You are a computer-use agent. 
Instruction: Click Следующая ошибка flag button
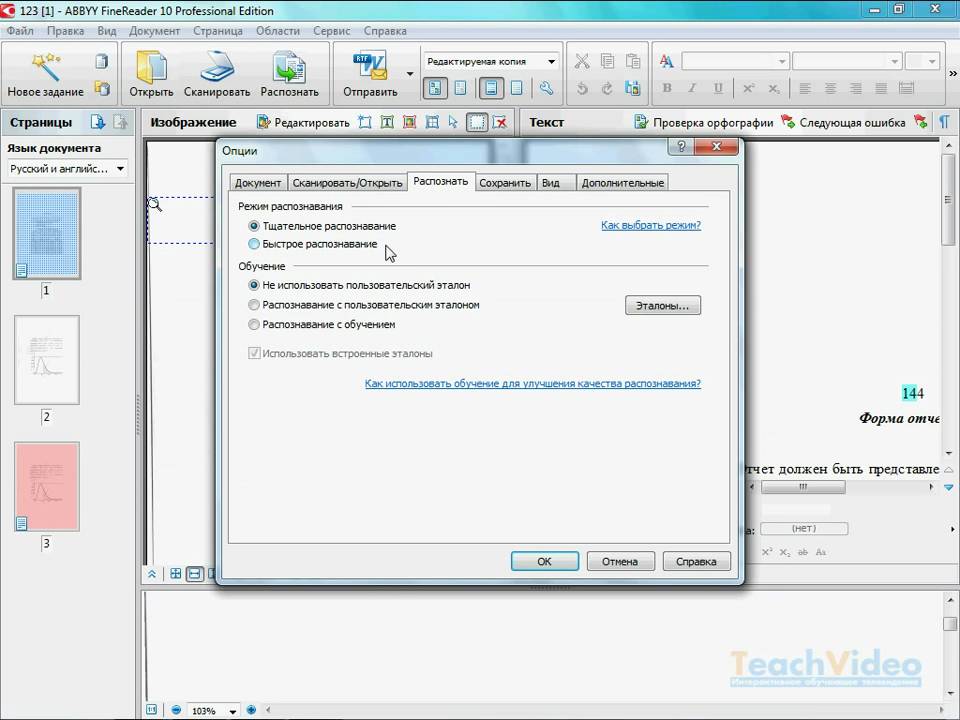tap(845, 122)
